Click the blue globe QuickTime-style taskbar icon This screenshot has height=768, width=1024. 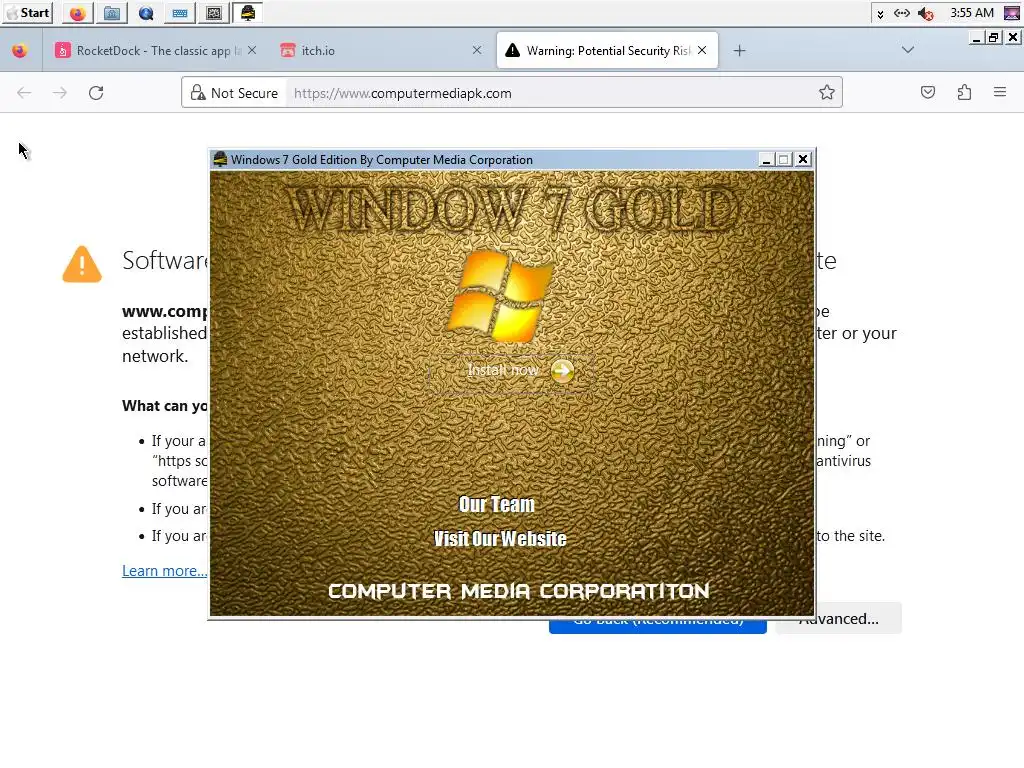point(146,13)
